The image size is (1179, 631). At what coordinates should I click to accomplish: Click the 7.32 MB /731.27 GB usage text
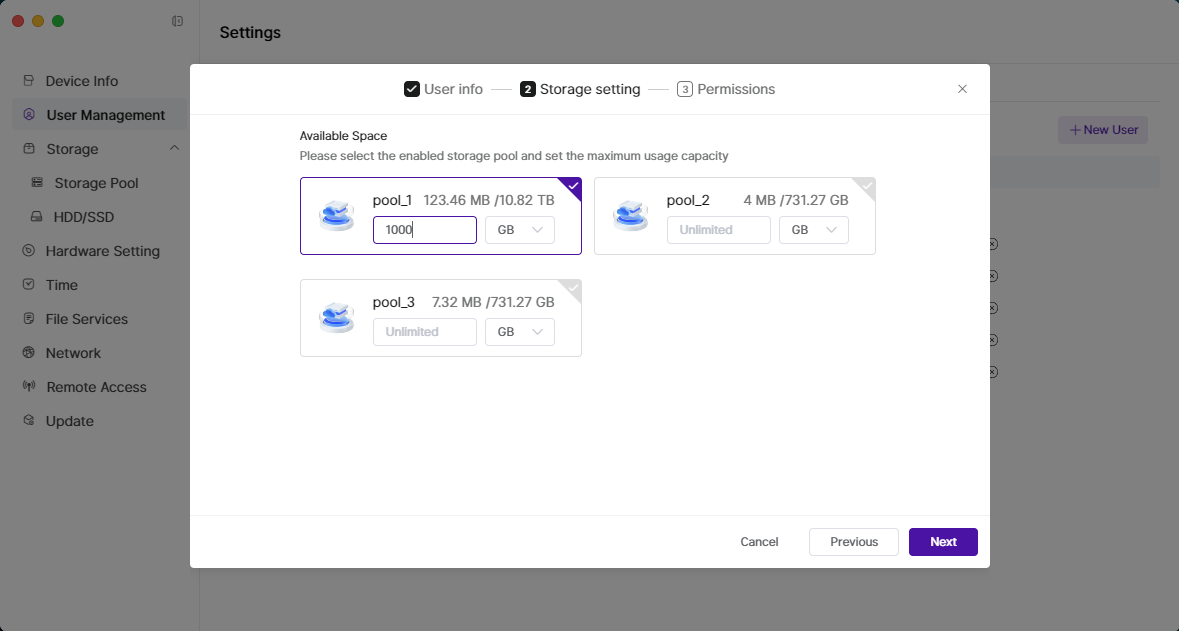coord(493,302)
